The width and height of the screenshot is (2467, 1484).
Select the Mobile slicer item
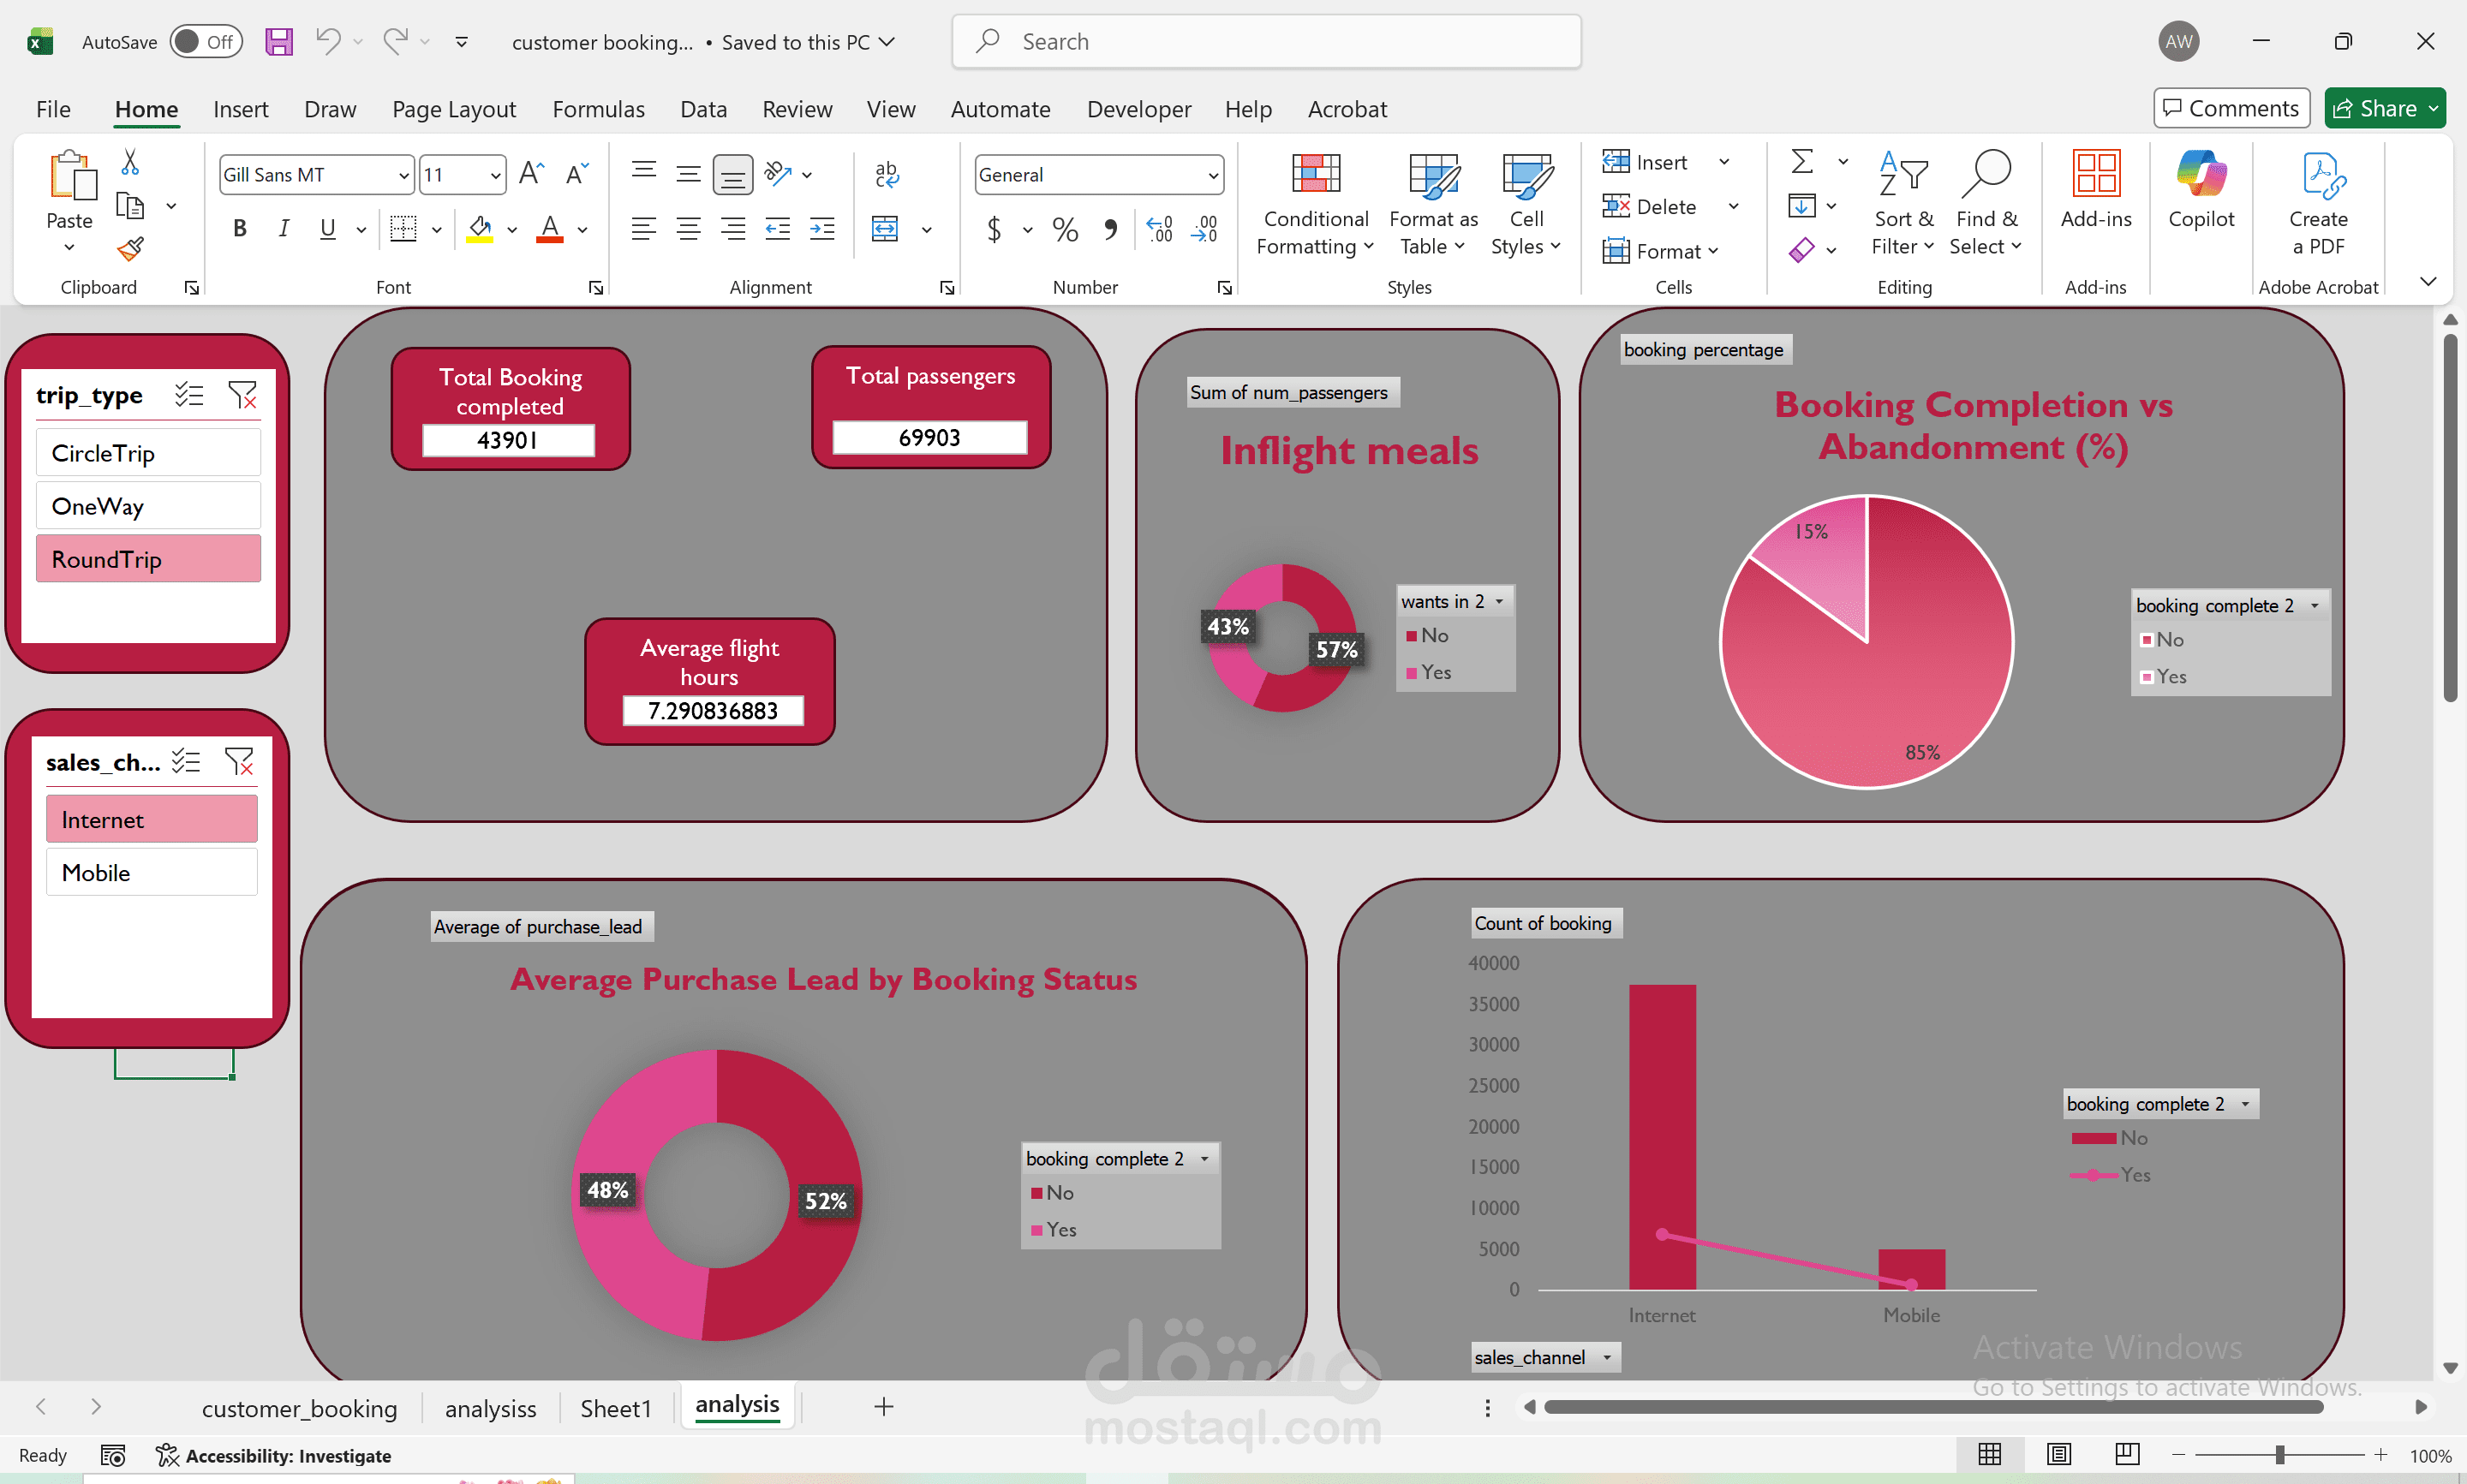click(x=152, y=873)
